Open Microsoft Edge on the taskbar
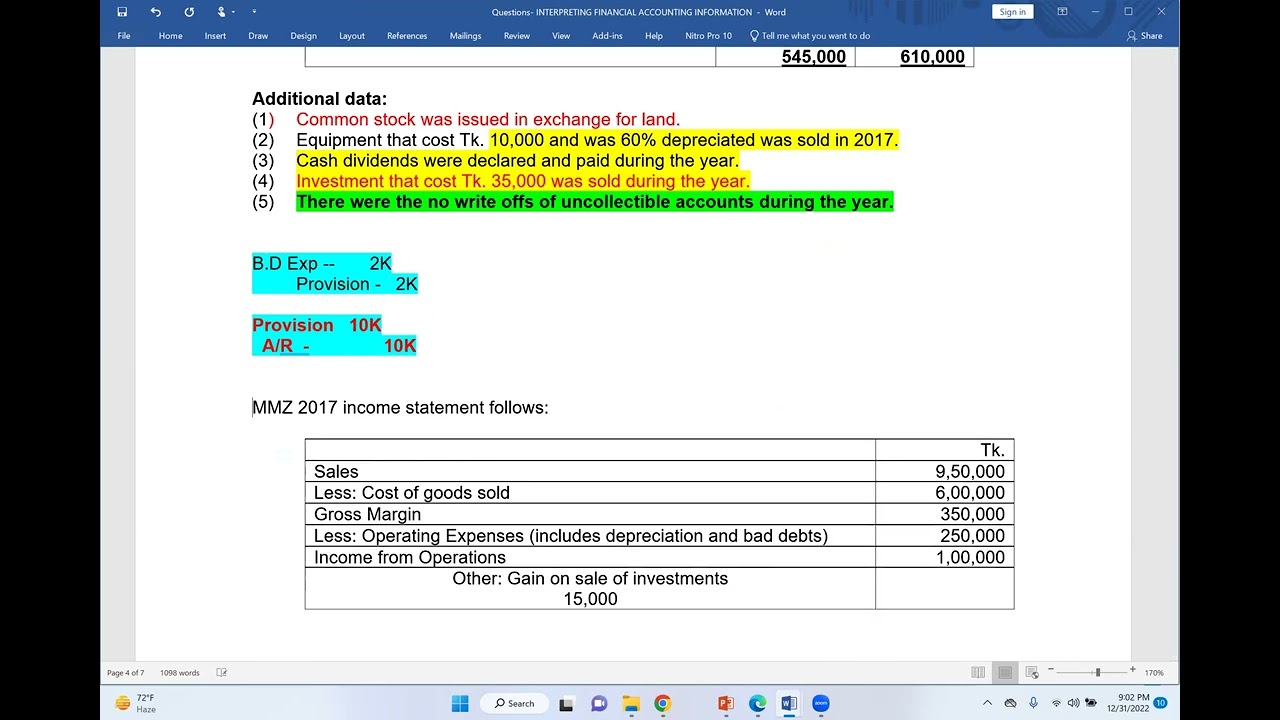Image resolution: width=1280 pixels, height=720 pixels. click(758, 703)
